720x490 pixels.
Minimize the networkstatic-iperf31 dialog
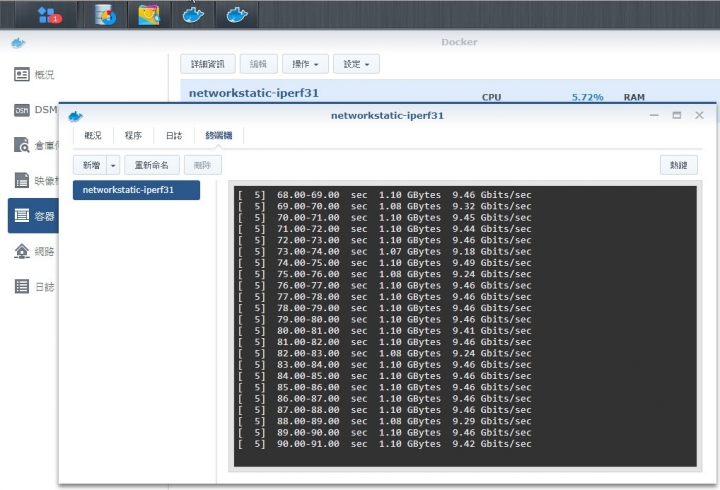(x=654, y=115)
